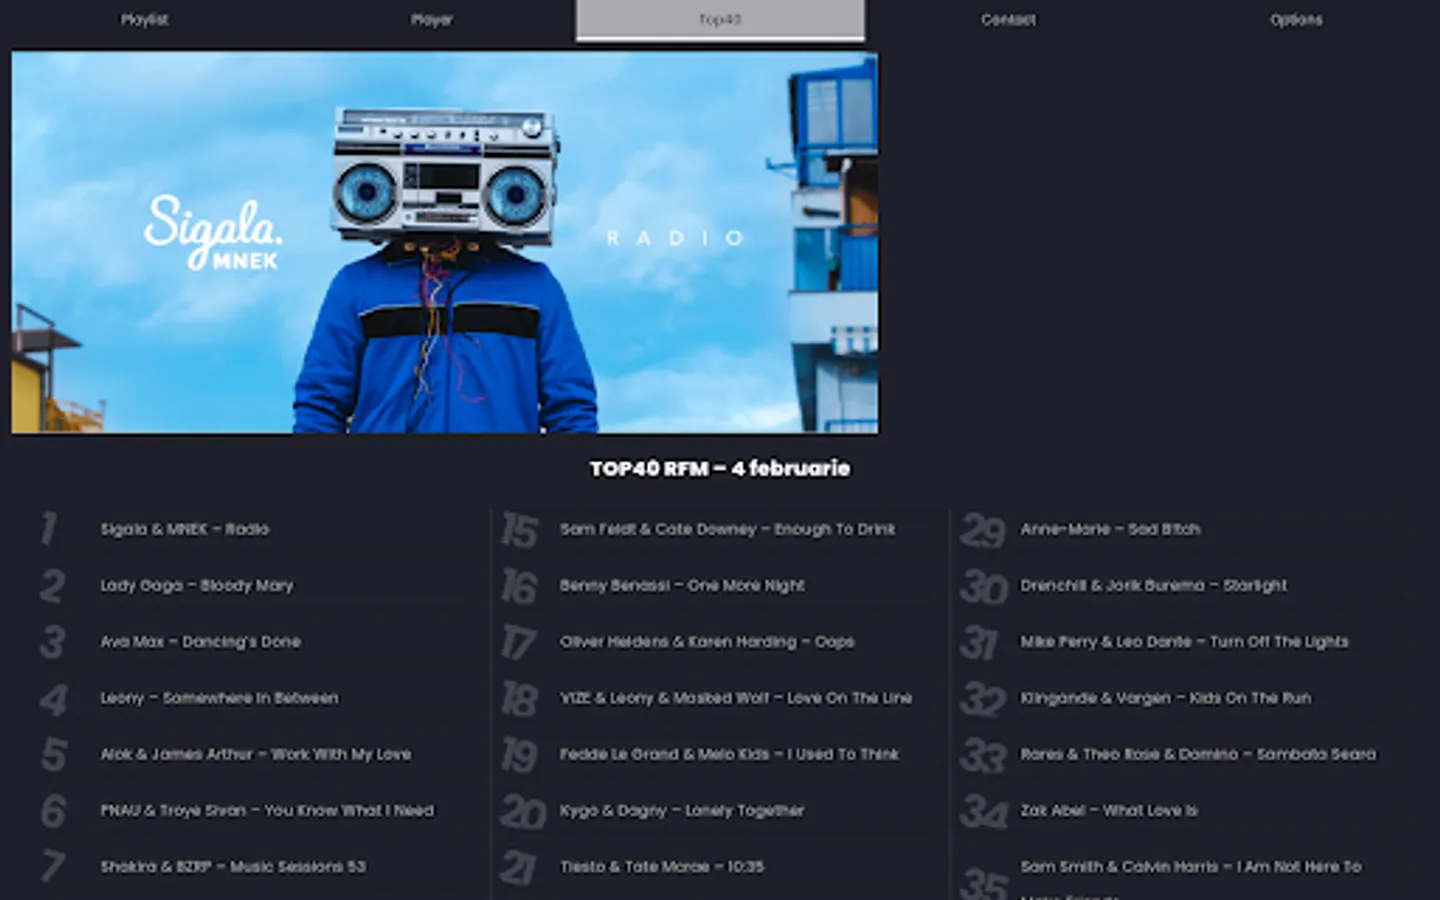This screenshot has width=1440, height=900.
Task: Click chart position number 19
Action: point(520,756)
